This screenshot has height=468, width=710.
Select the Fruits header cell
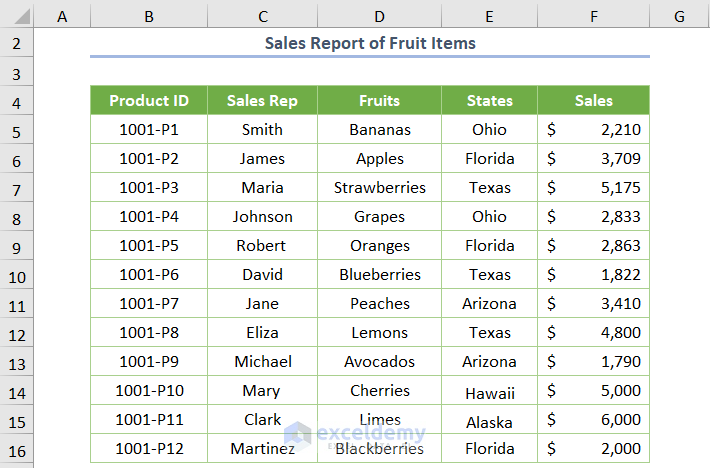tap(379, 100)
